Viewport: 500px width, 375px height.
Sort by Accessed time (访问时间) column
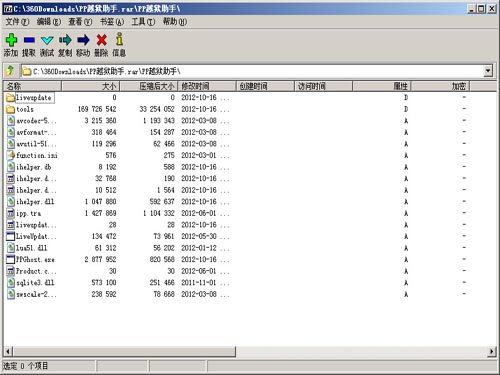tap(323, 86)
